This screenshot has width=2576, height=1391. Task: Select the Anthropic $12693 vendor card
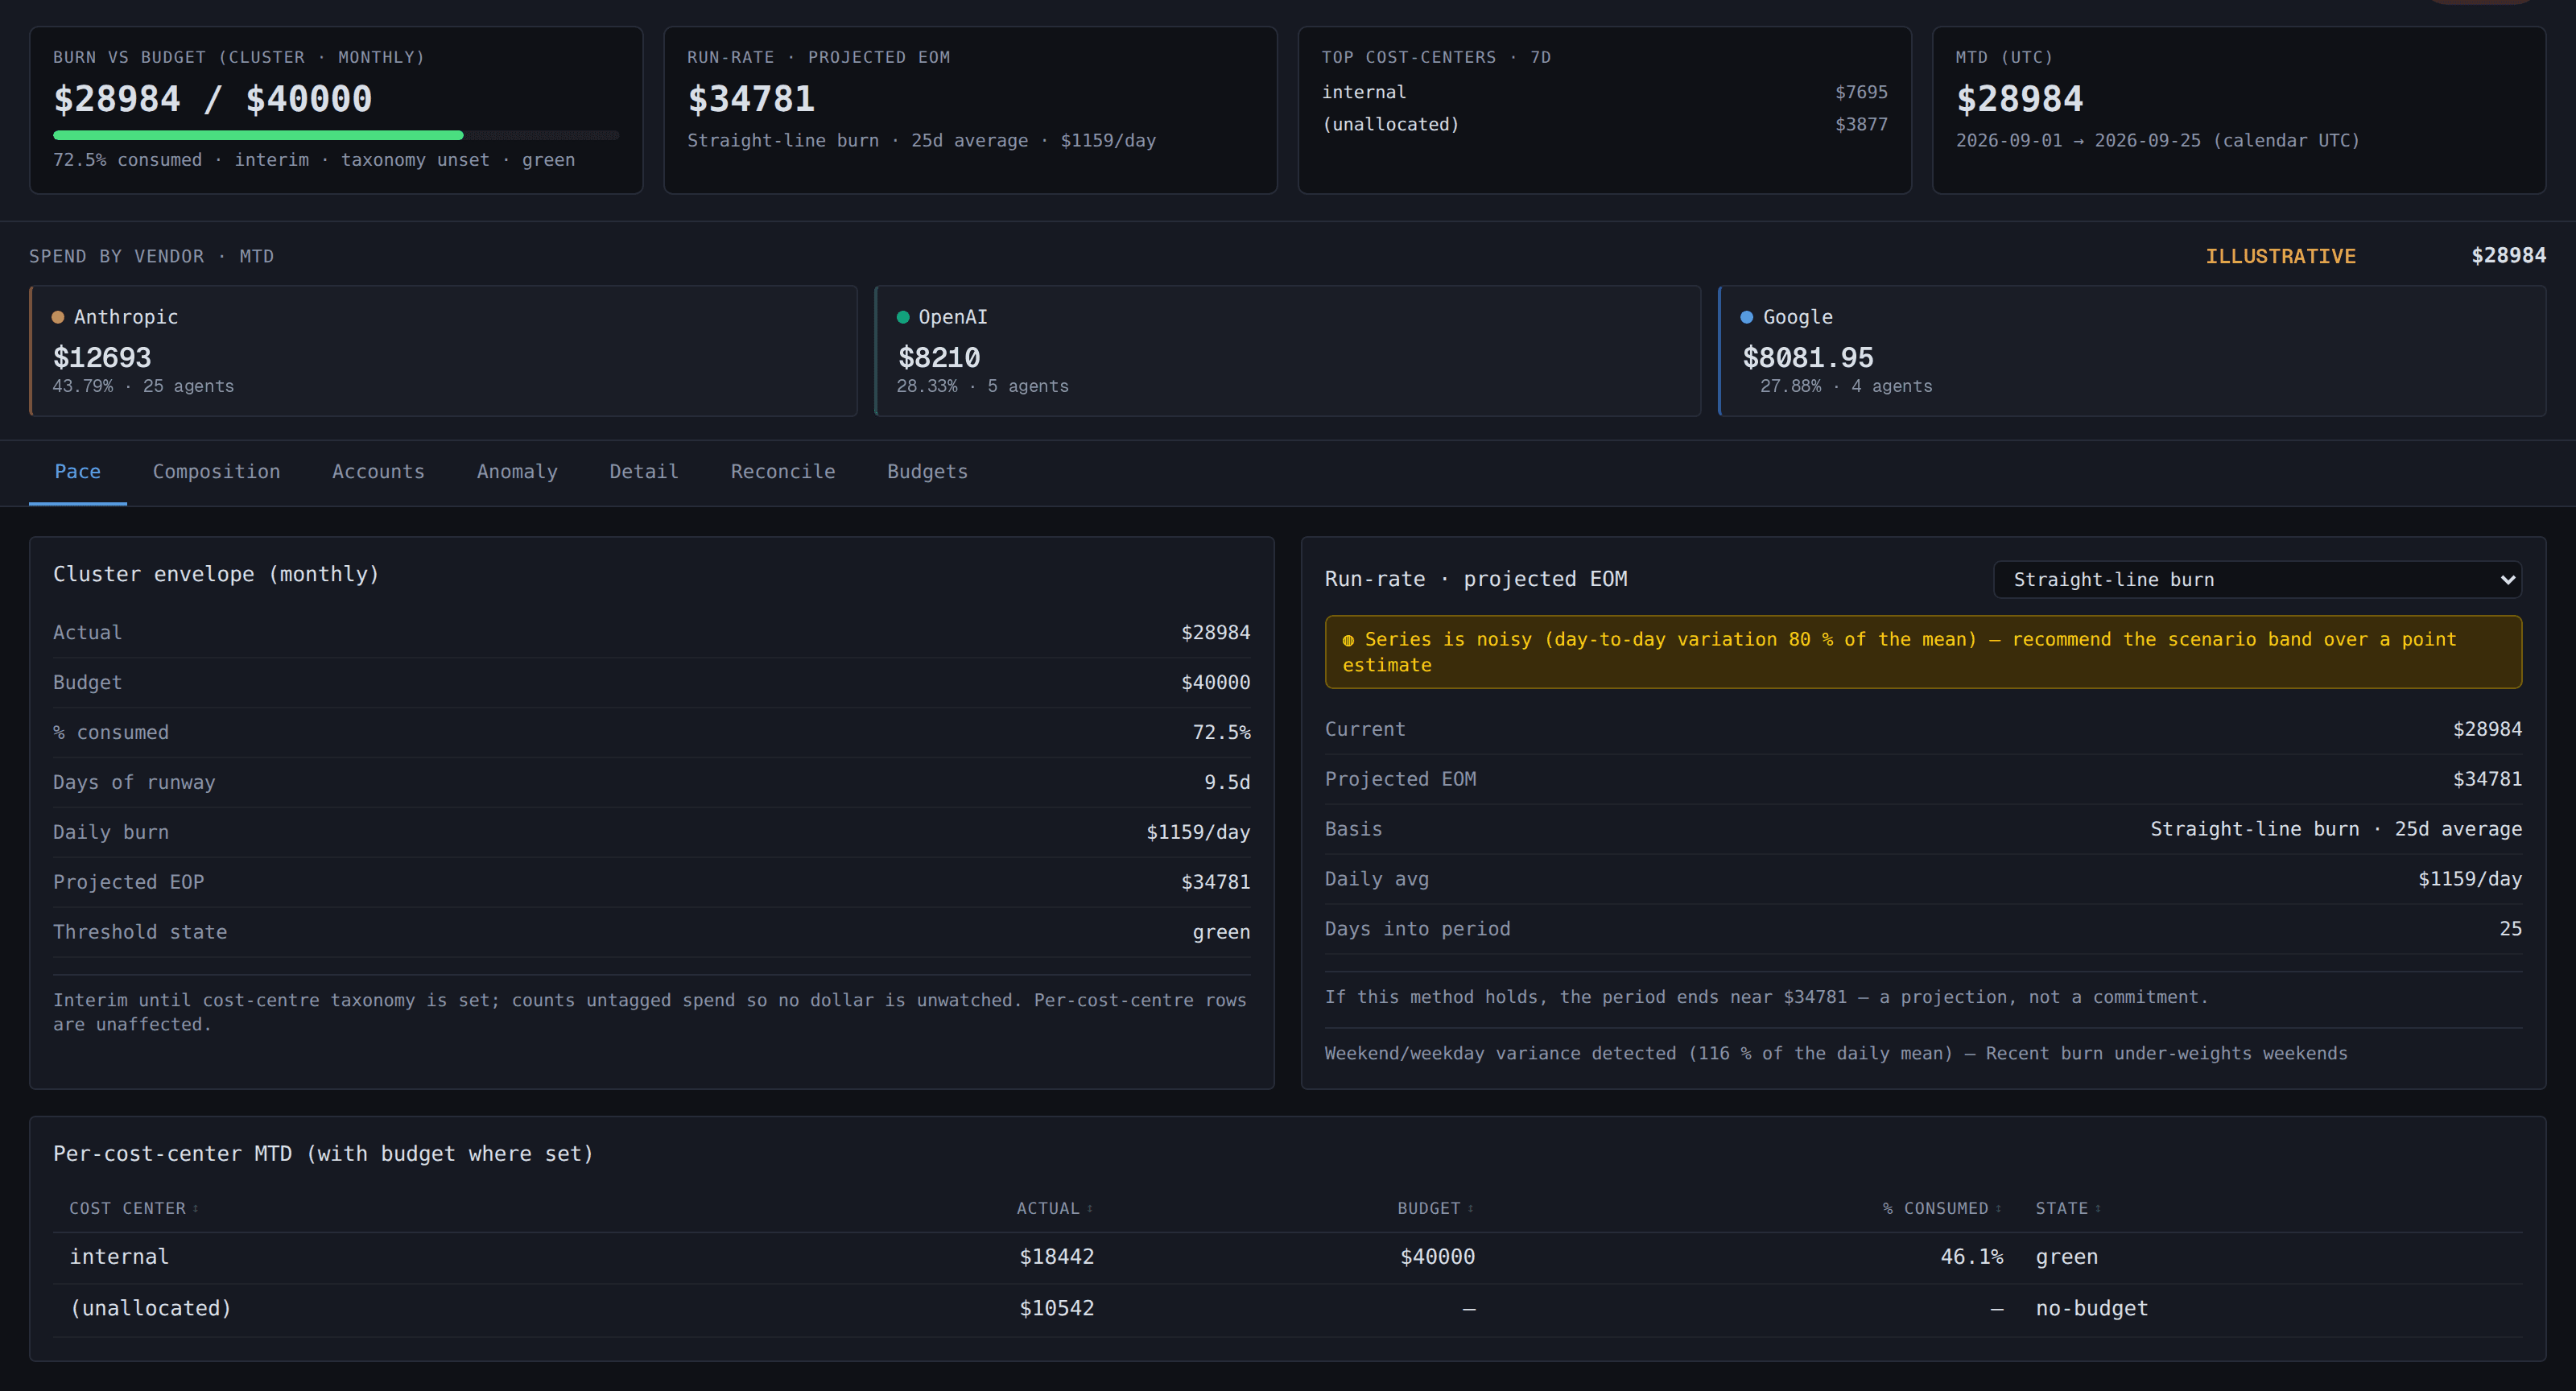point(443,351)
